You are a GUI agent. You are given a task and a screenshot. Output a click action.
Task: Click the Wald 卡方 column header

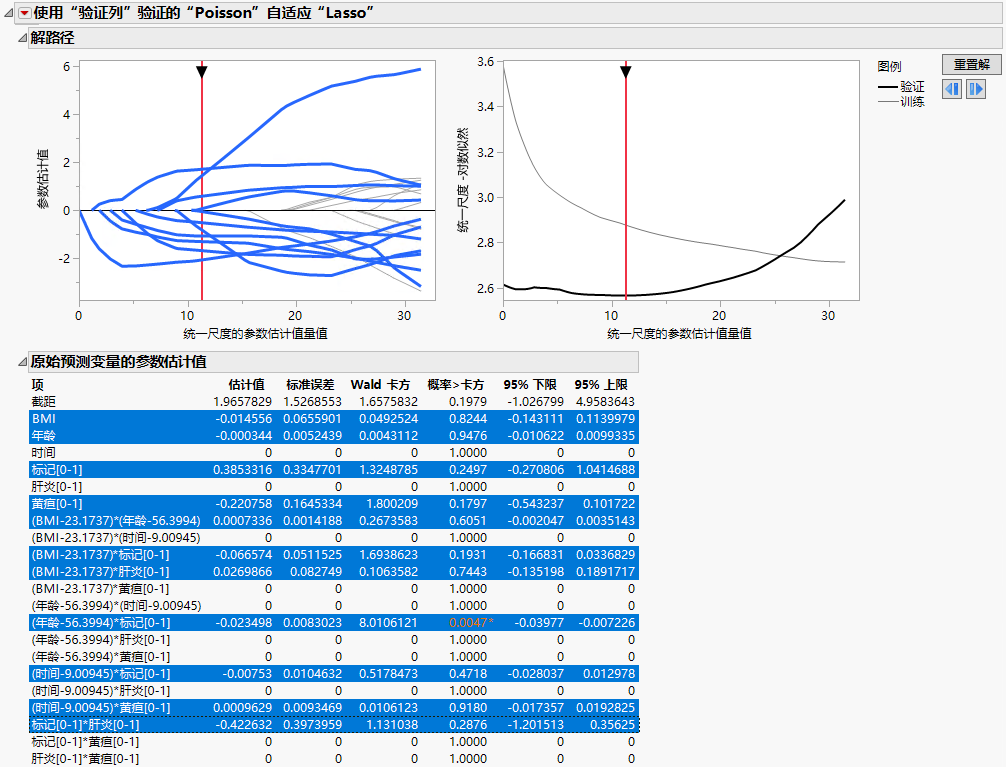(380, 384)
